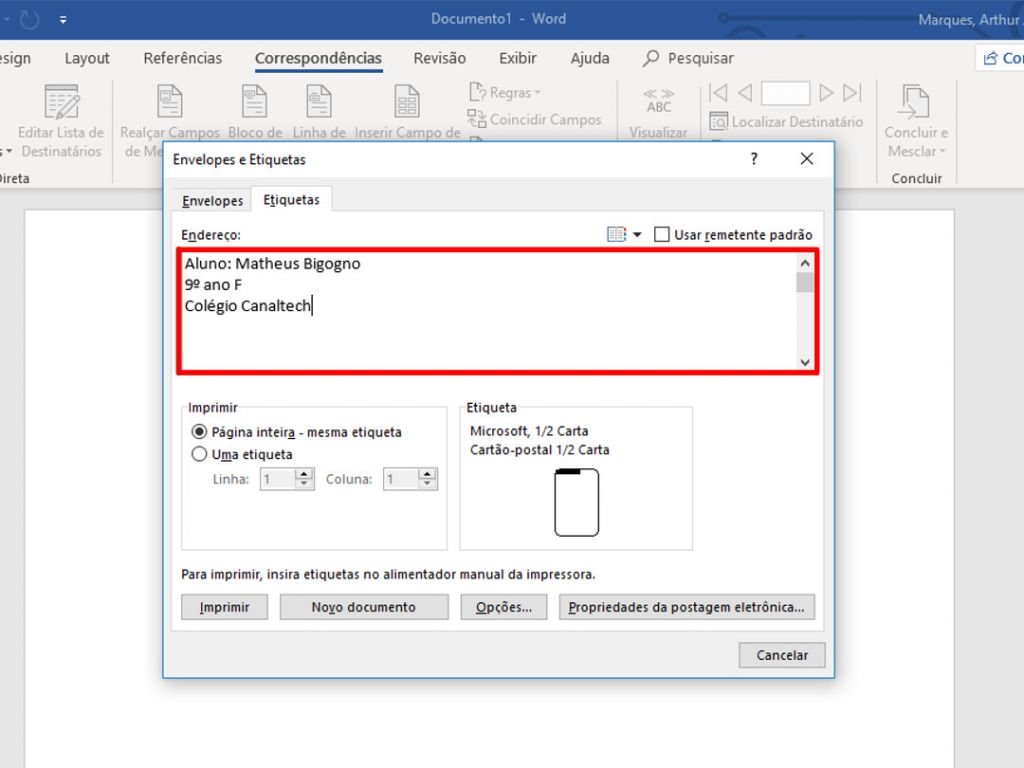Open the Concluir e Mesclar menu

tap(916, 121)
